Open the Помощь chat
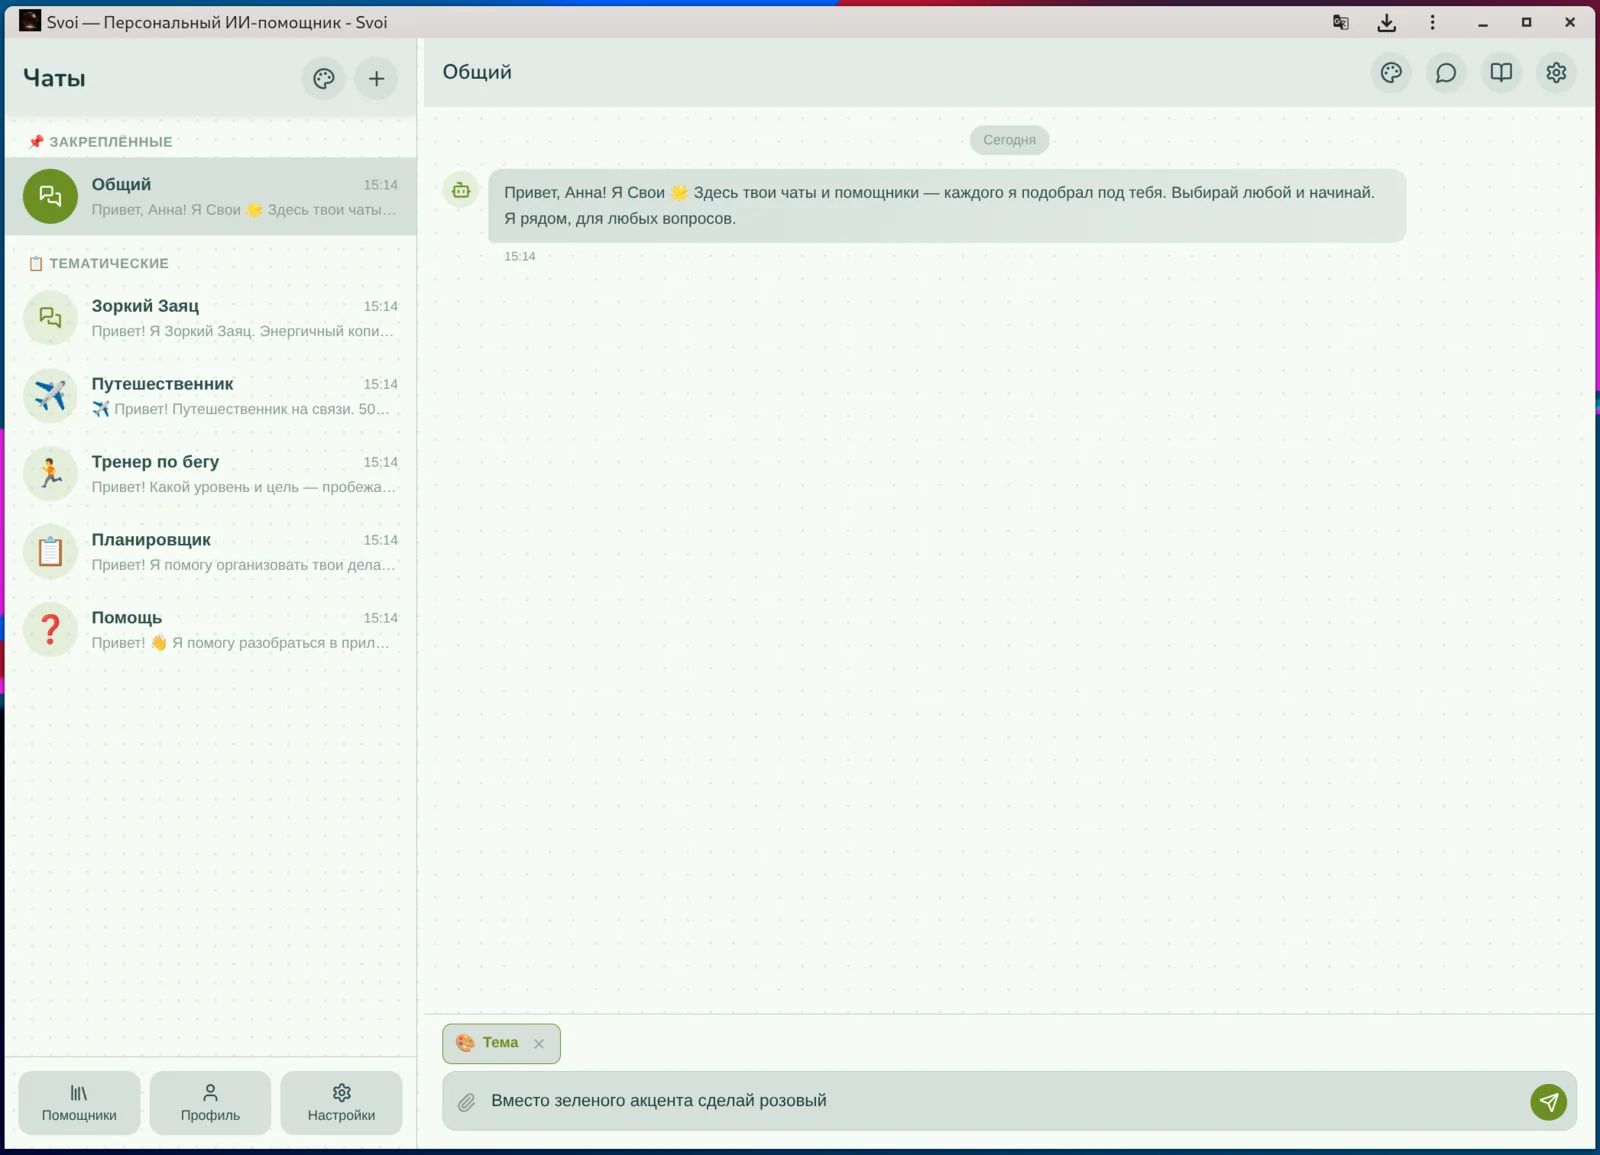Viewport: 1600px width, 1155px height. click(x=210, y=630)
